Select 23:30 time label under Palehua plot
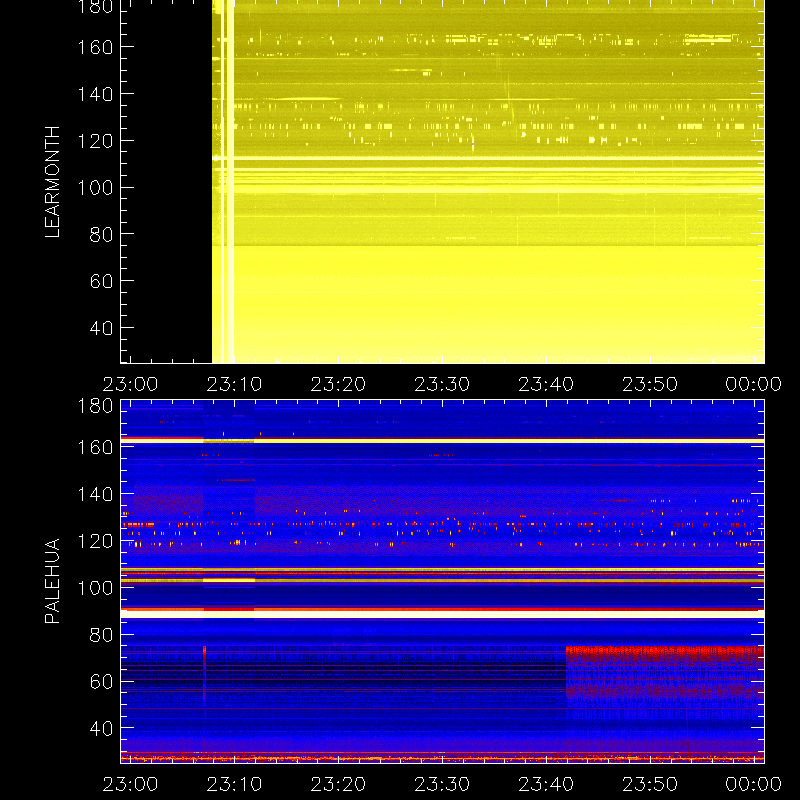Viewport: 800px width, 800px height. [x=442, y=784]
